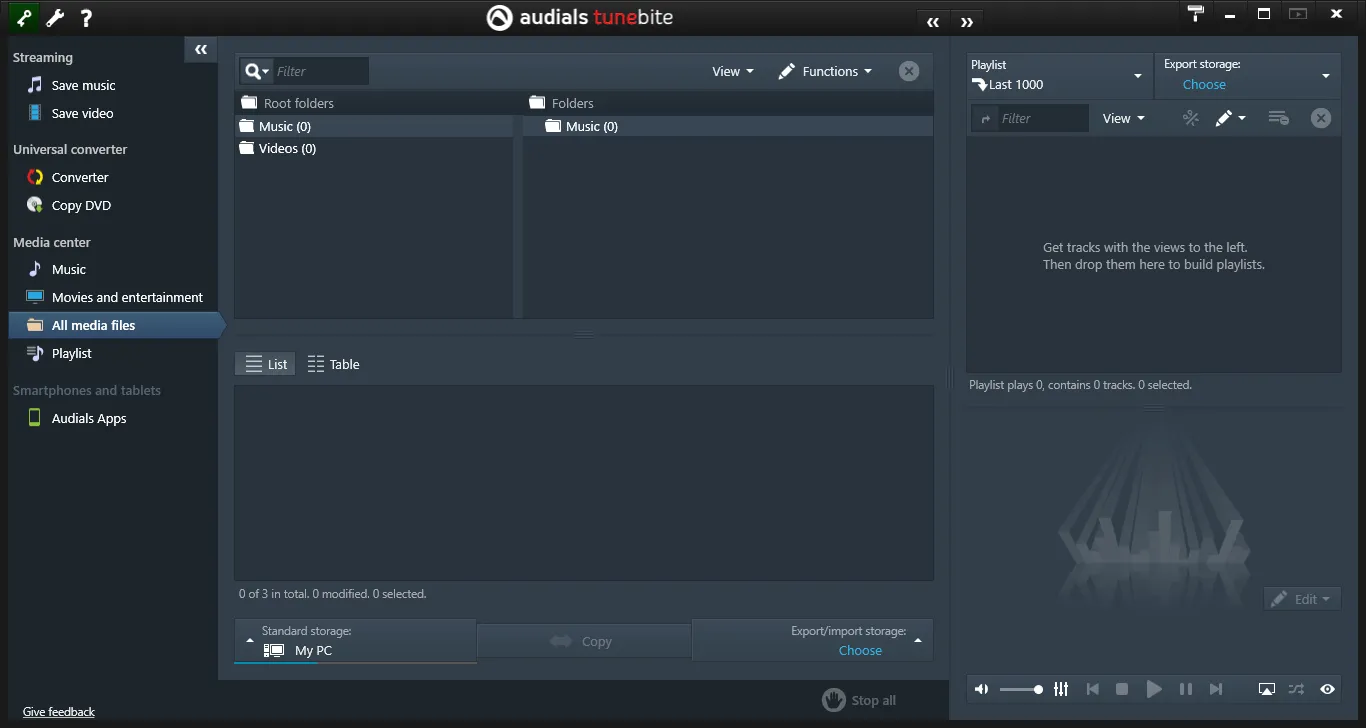Open the equalizer controls
The height and width of the screenshot is (728, 1366).
click(1061, 689)
